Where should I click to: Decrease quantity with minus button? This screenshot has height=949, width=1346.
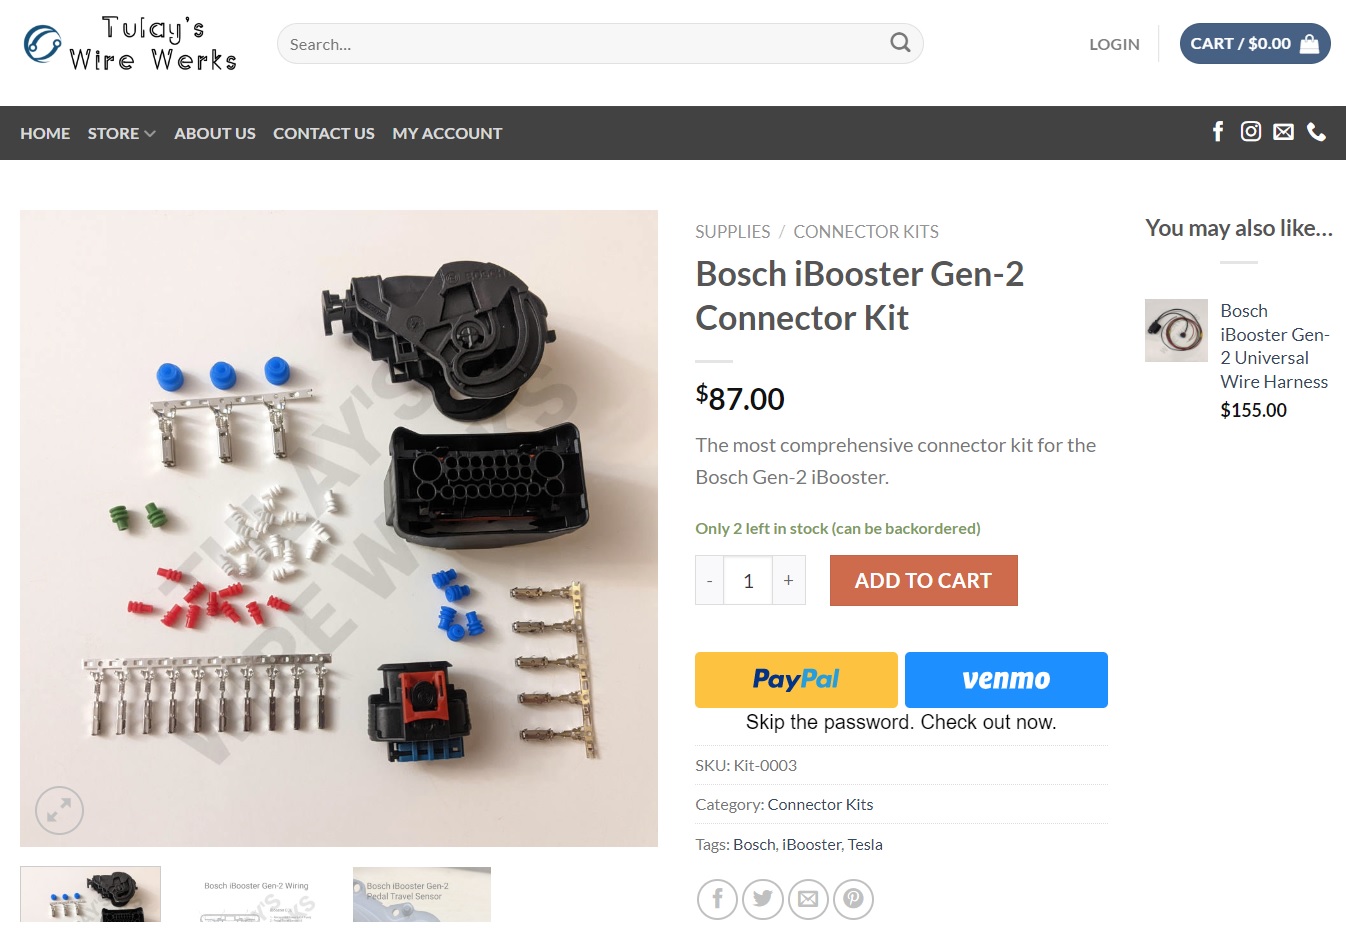[710, 580]
